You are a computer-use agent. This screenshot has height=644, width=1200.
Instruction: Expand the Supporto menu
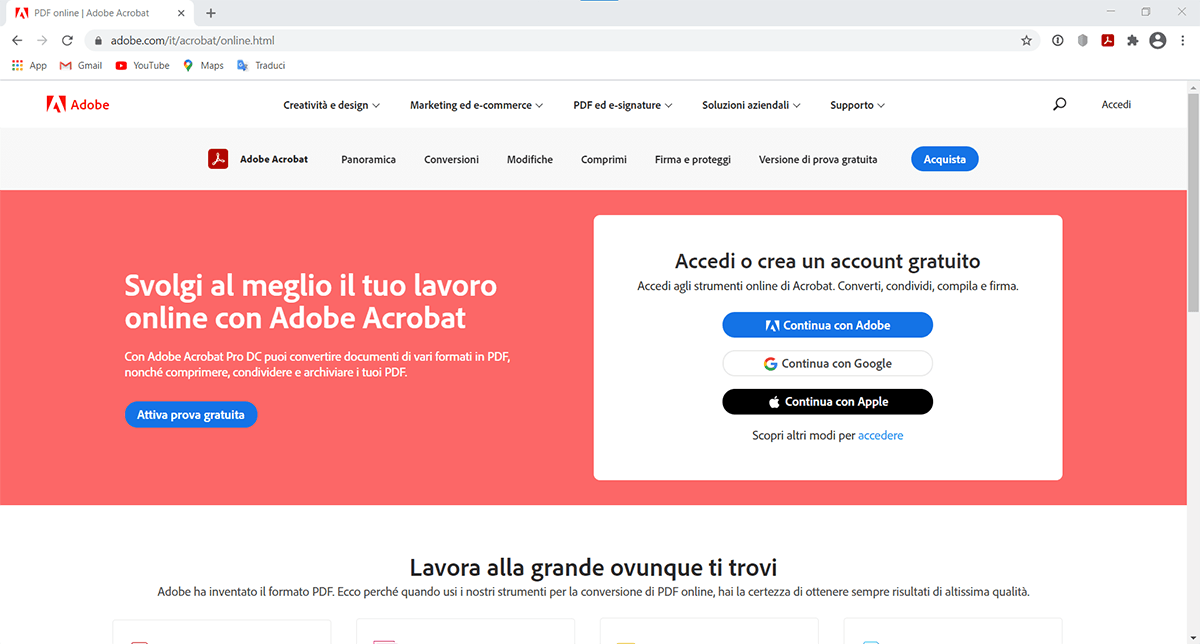coord(857,105)
